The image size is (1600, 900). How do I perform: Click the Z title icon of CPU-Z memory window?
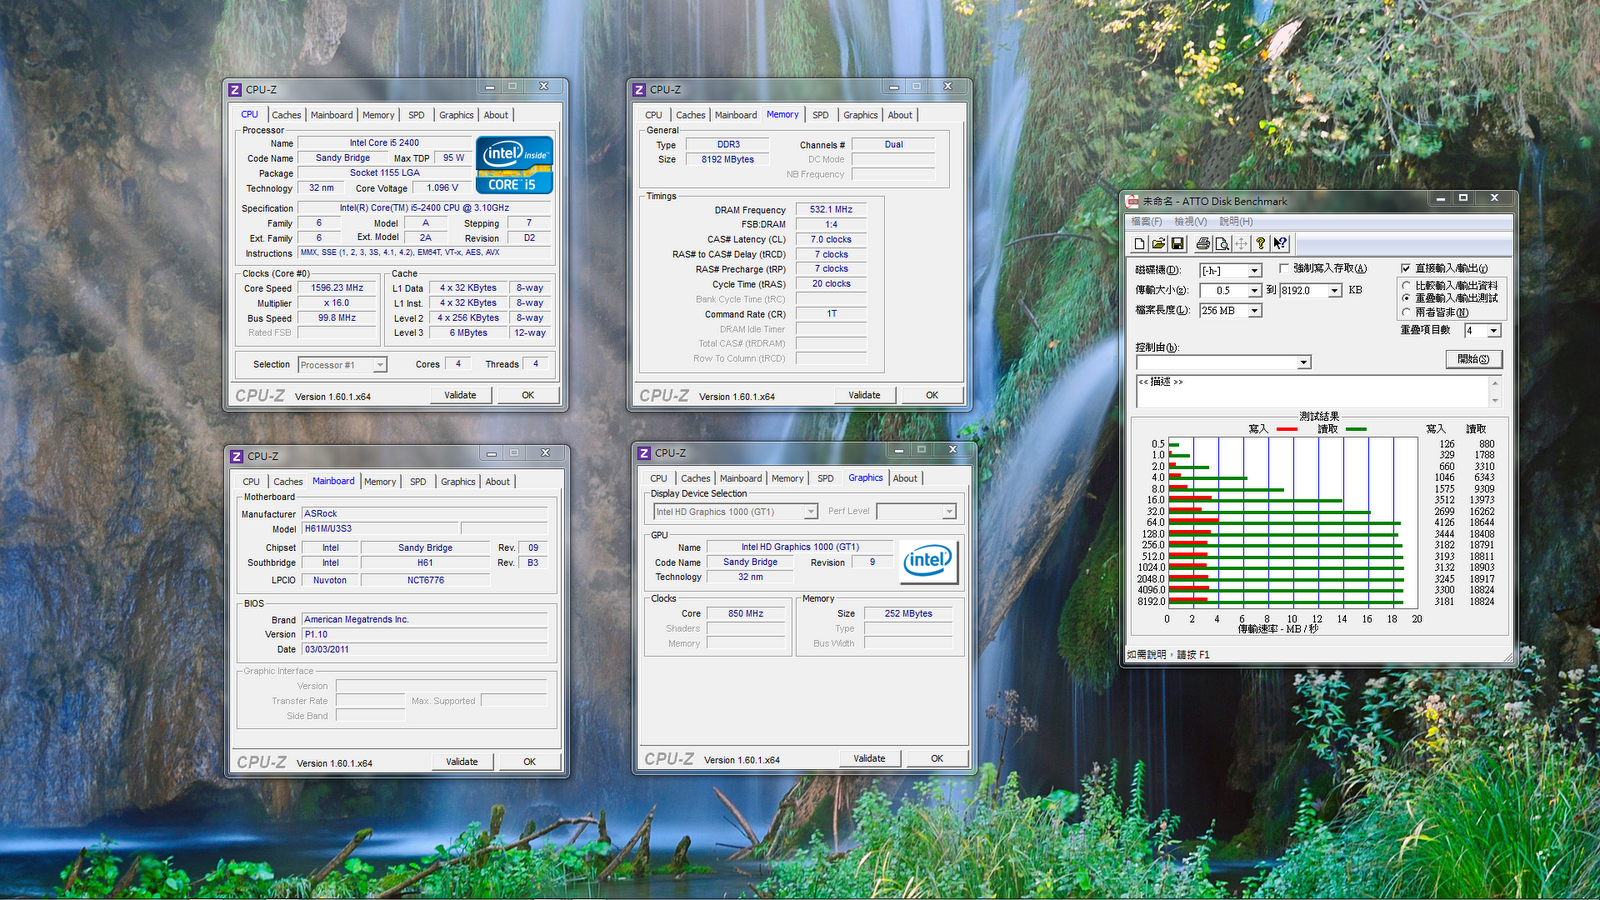click(x=639, y=90)
